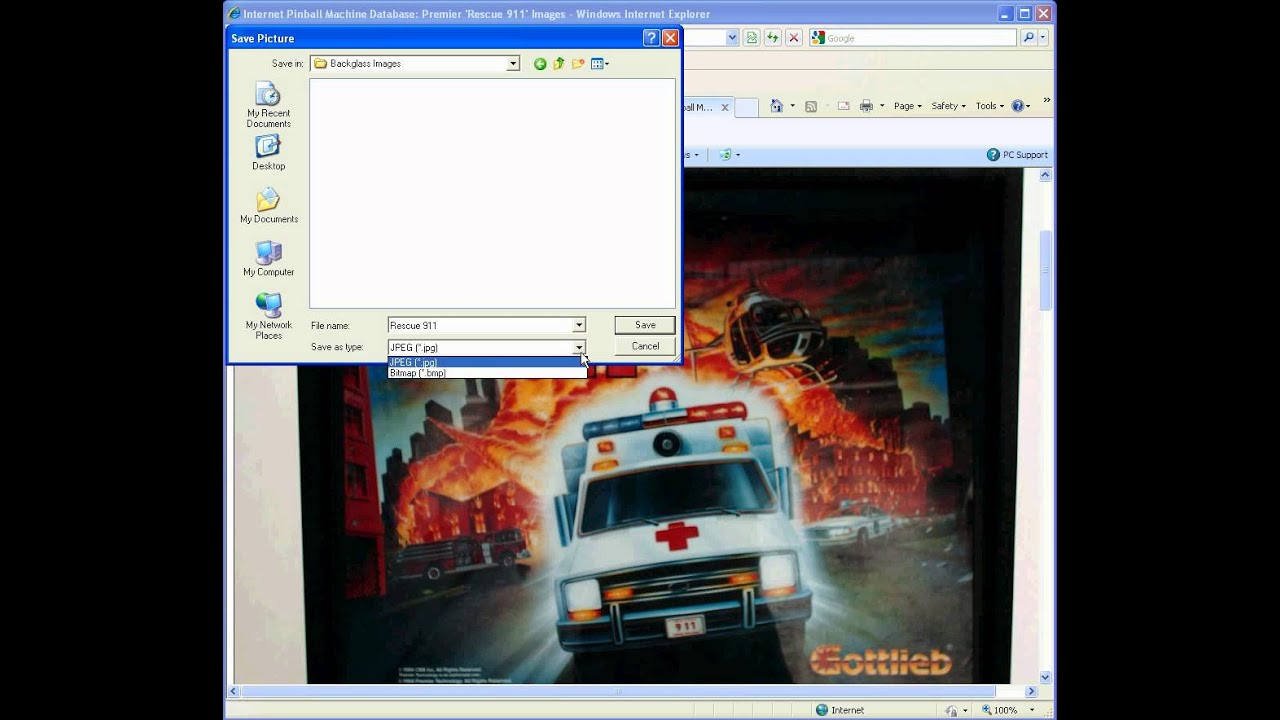Go back to last folder visited

[x=540, y=64]
